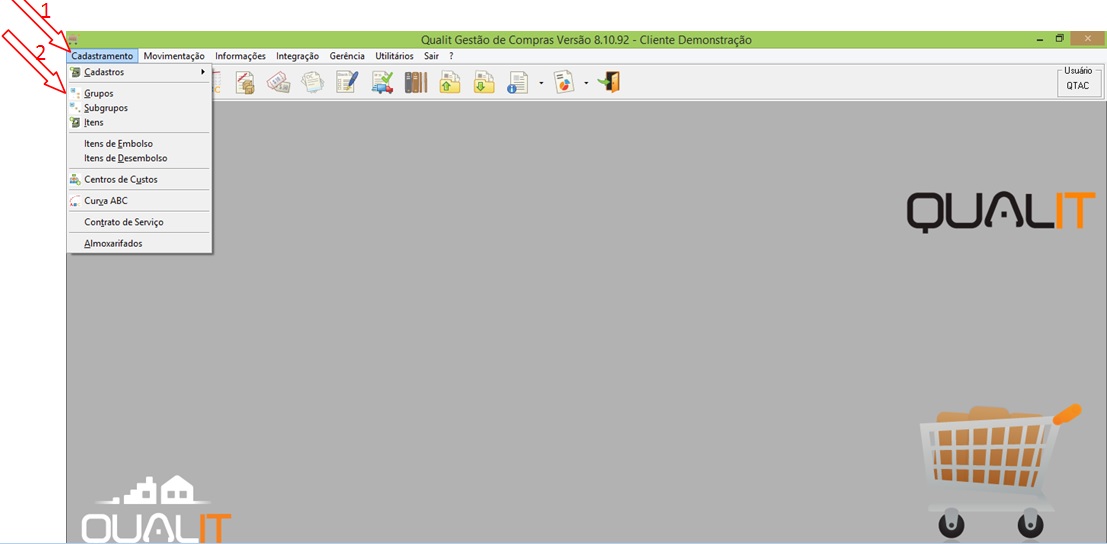Expand the Cadastros submenu
Viewport: 1107px width, 544px height.
click(139, 72)
